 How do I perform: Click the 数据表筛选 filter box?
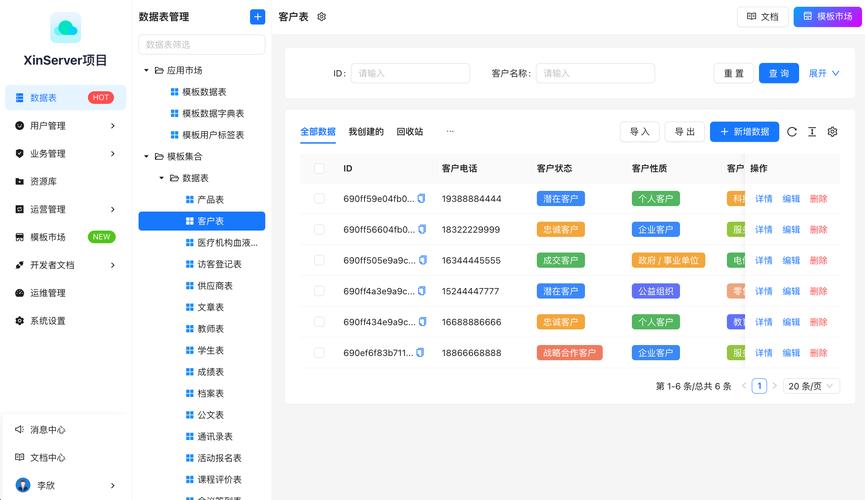(202, 44)
